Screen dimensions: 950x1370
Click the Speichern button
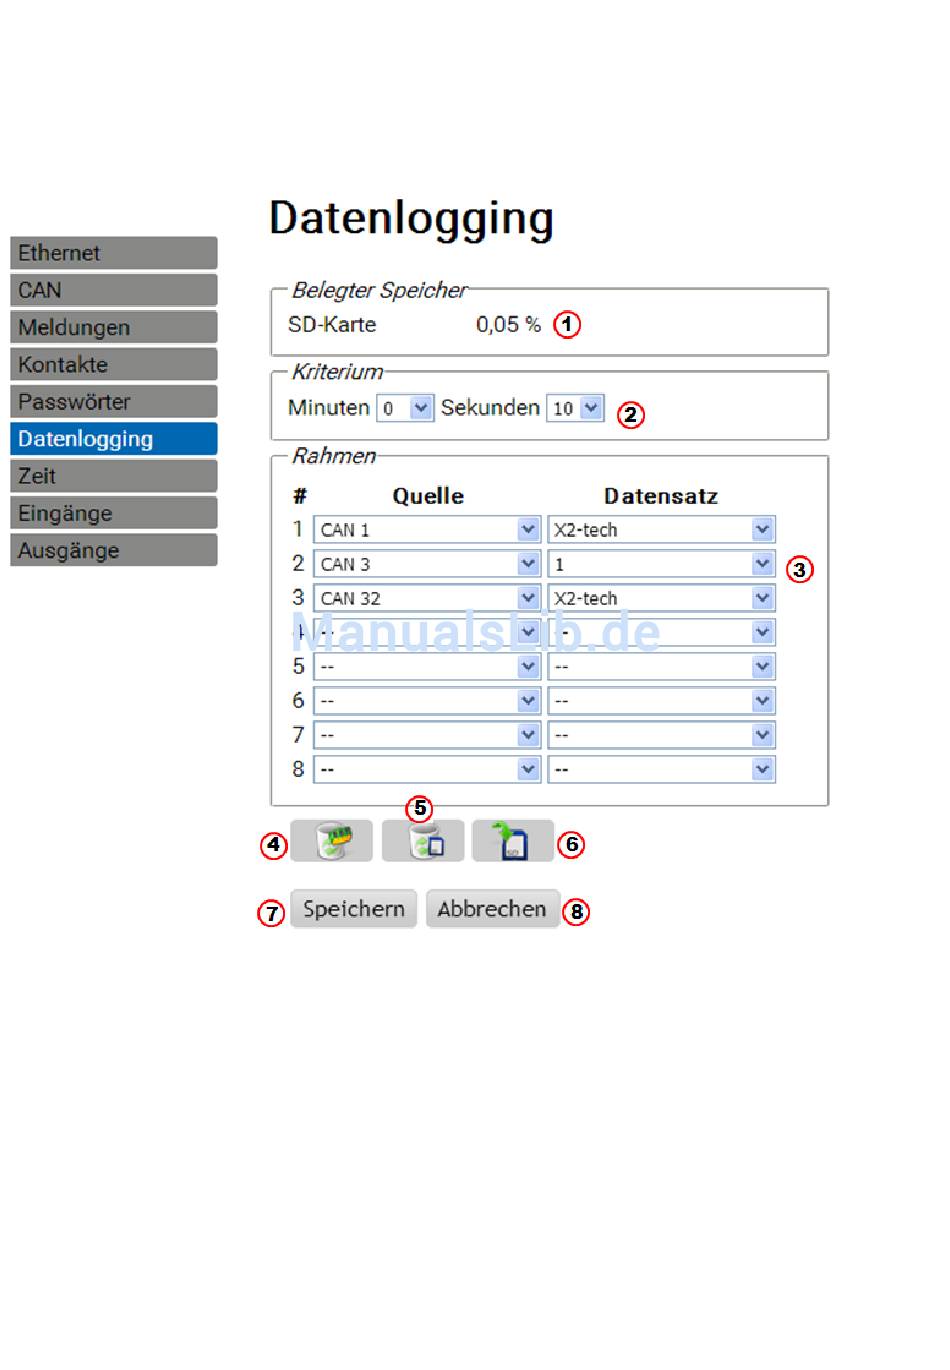(353, 909)
